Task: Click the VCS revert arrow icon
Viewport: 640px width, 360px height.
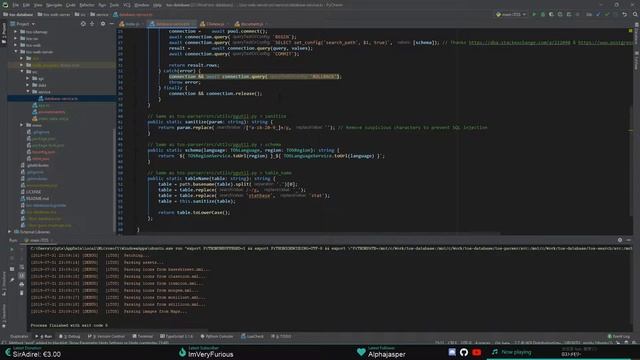Action: [x=624, y=14]
